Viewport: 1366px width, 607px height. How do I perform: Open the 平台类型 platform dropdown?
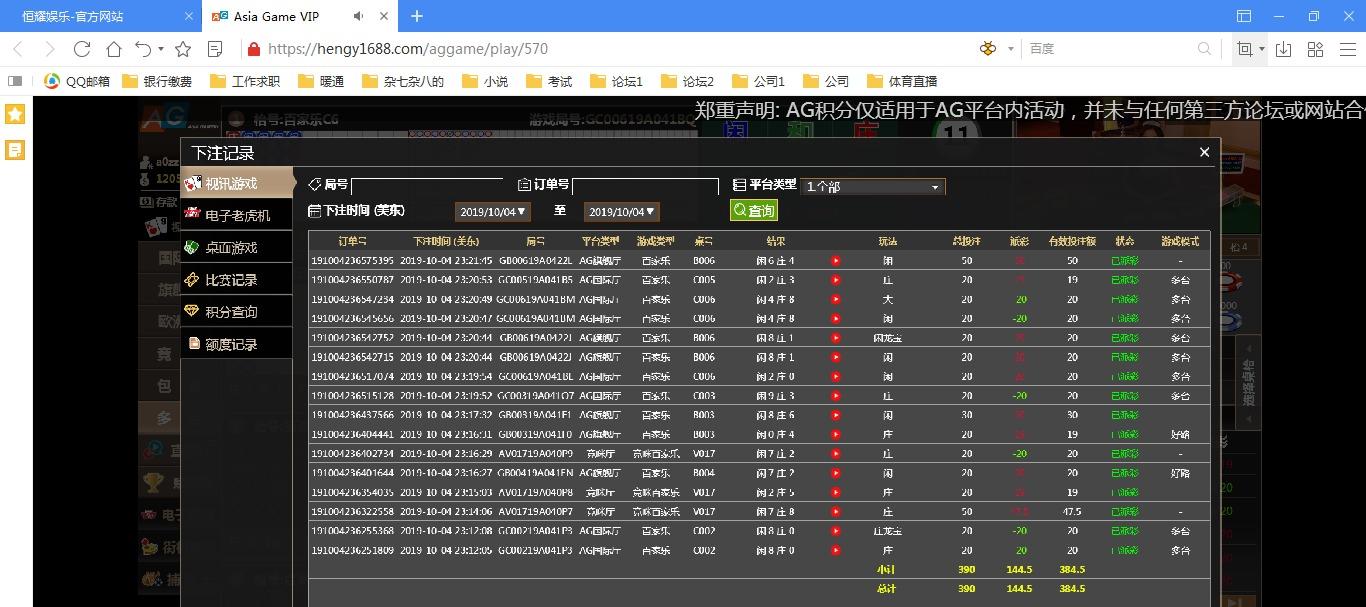(872, 187)
